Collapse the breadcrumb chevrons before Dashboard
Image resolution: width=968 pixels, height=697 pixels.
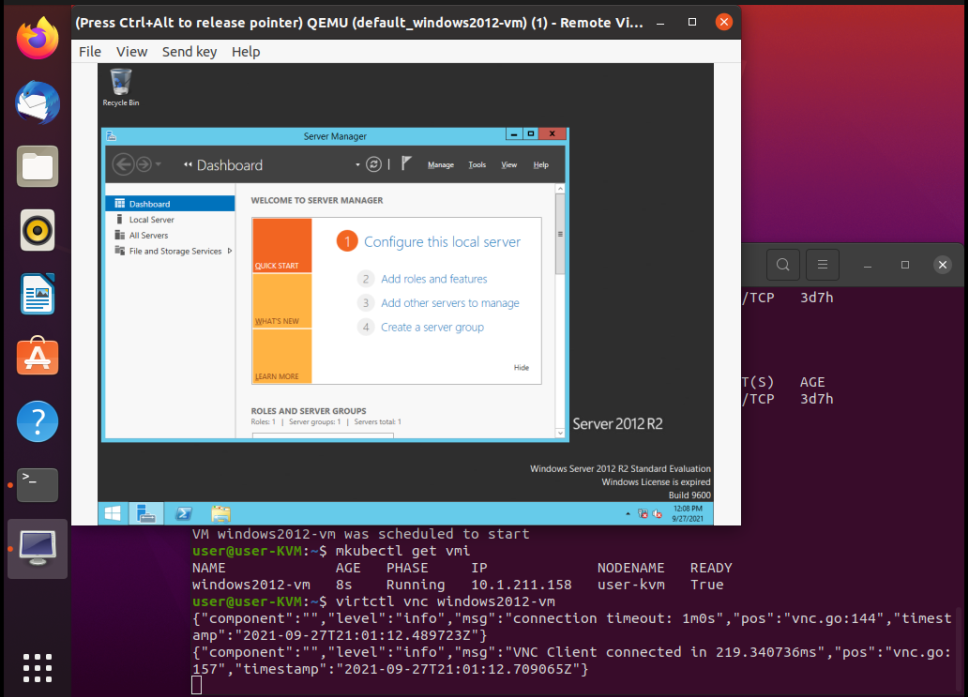(188, 164)
